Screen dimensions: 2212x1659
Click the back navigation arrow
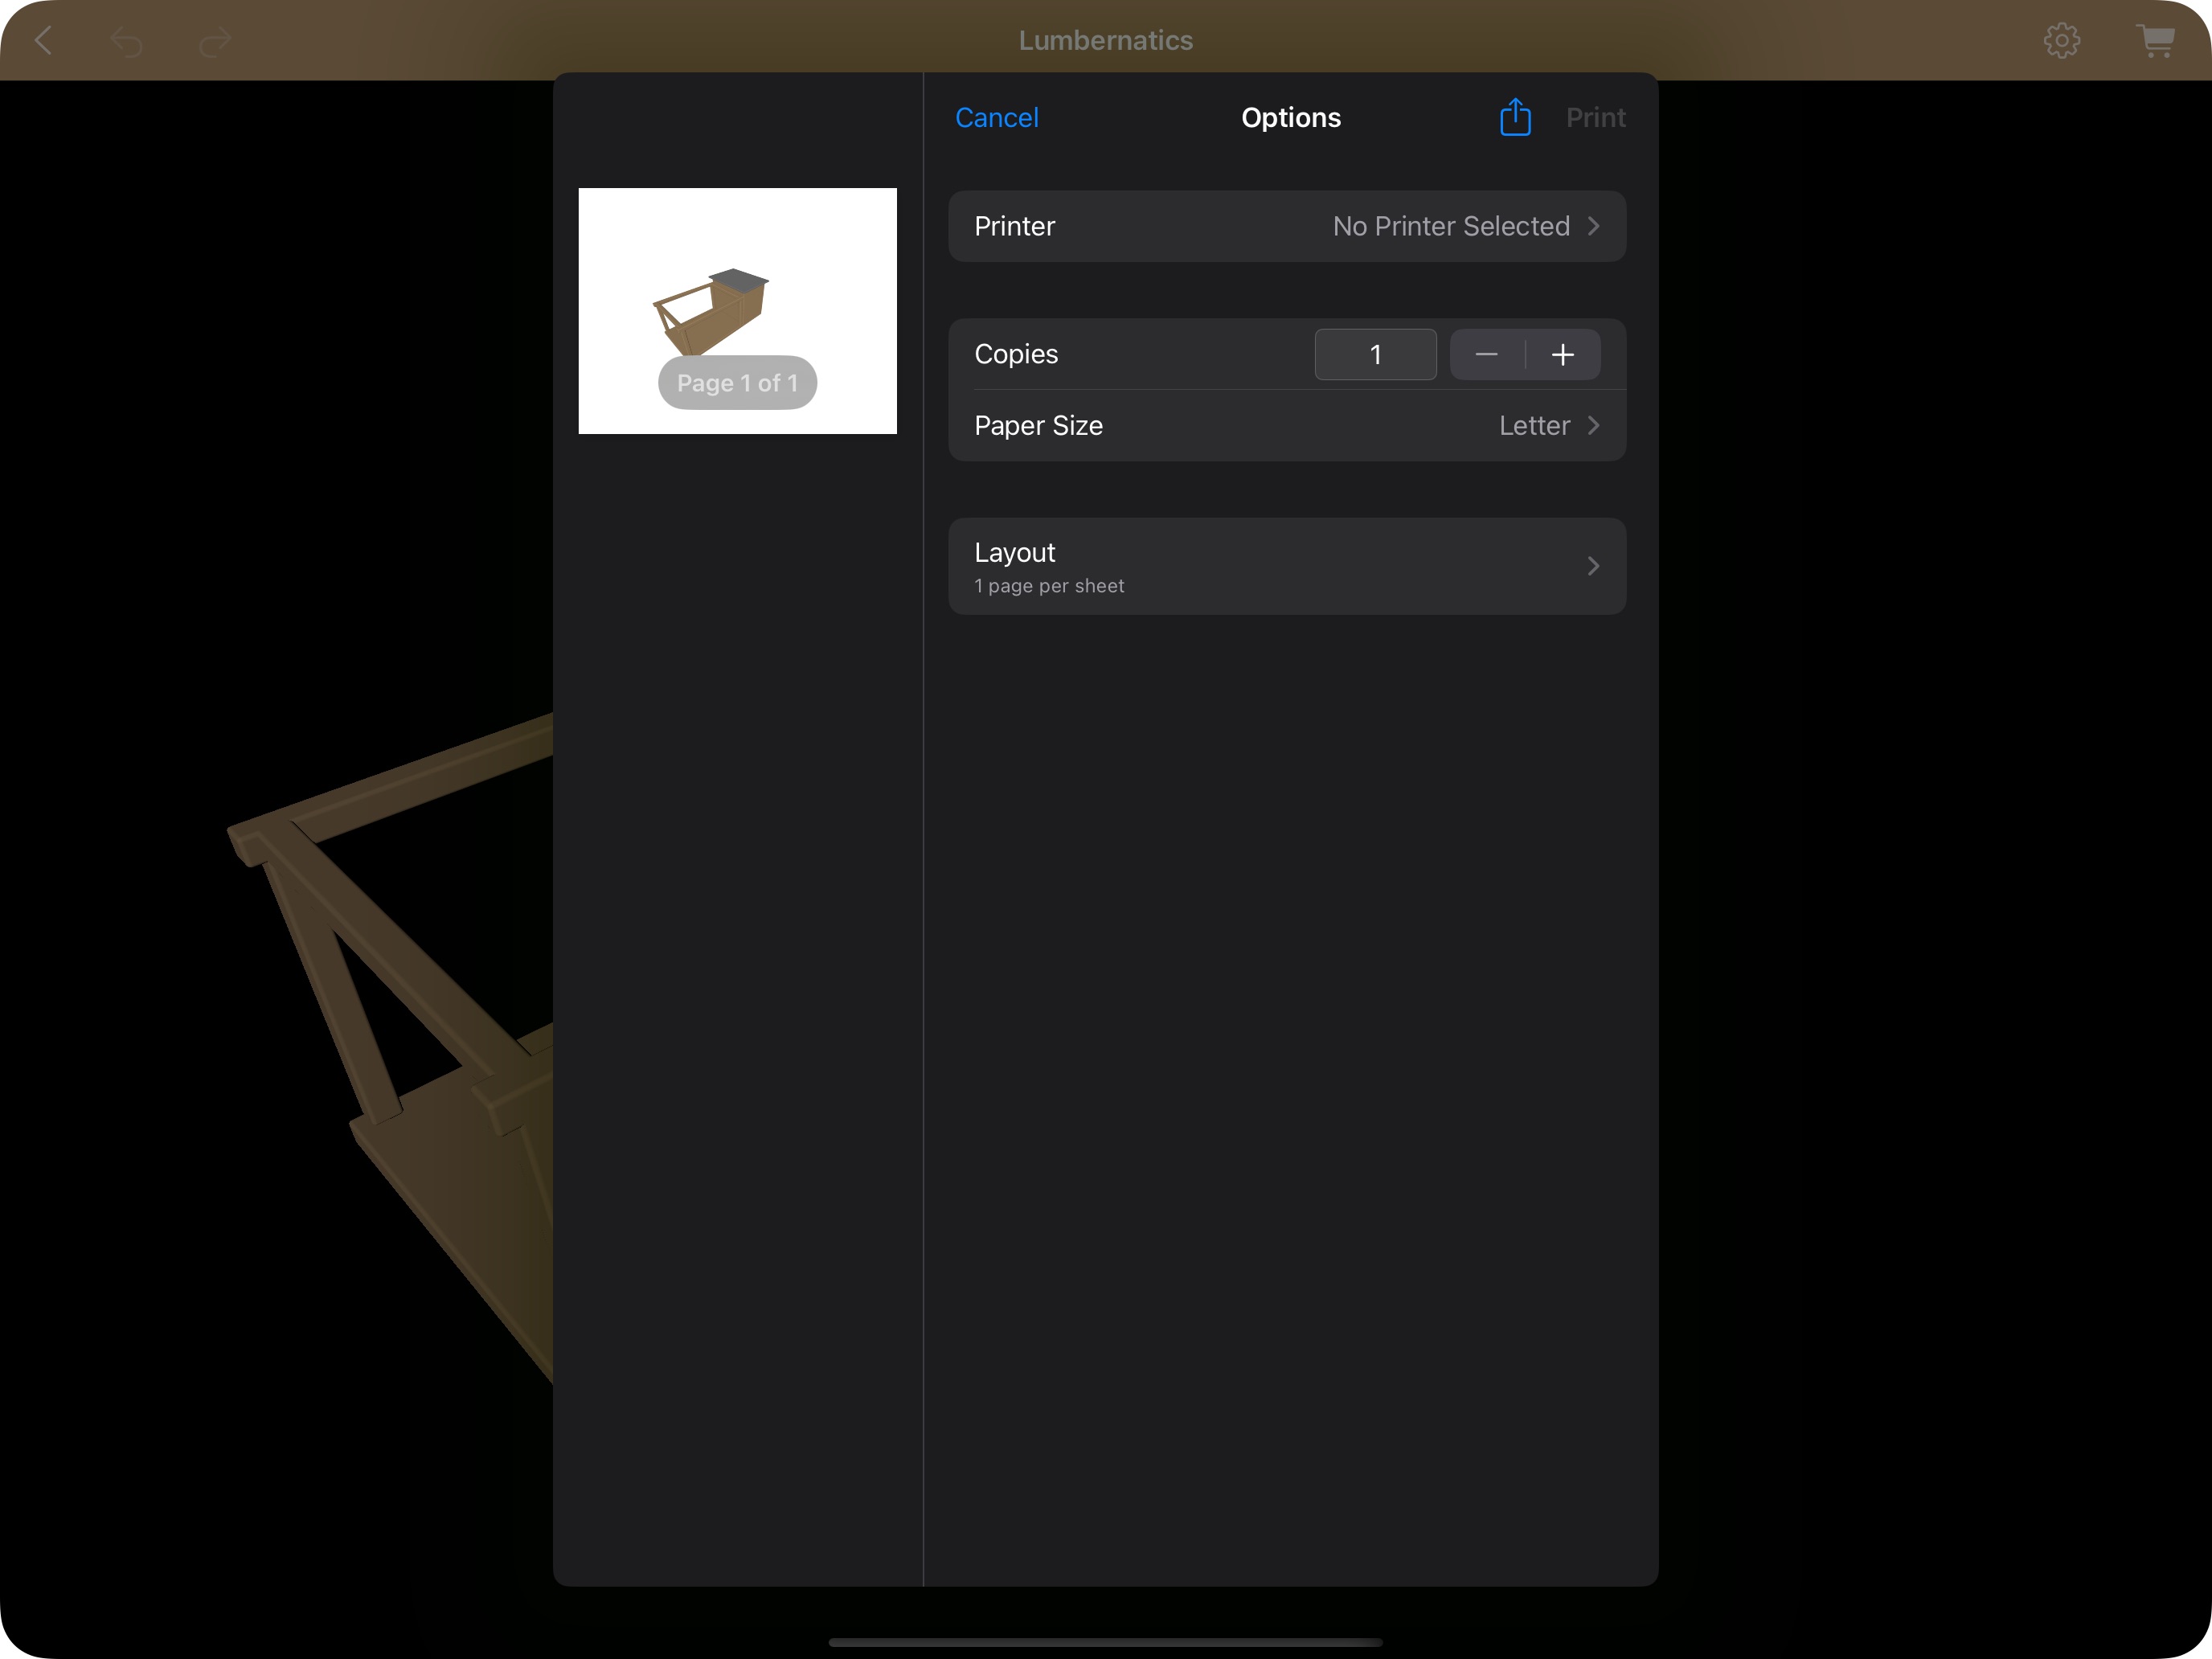[44, 40]
